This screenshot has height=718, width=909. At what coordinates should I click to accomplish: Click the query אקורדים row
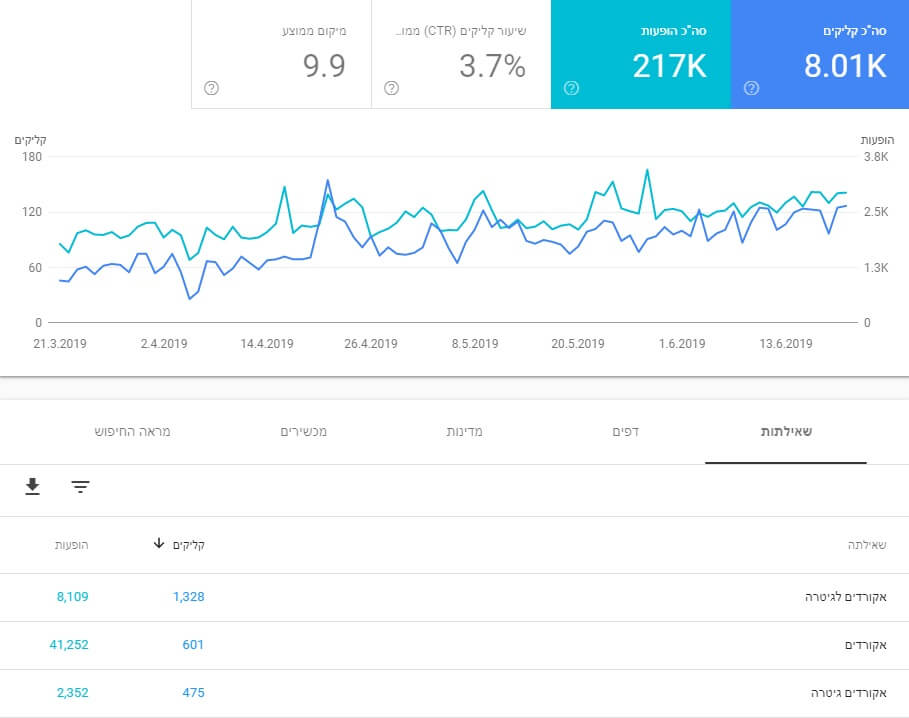454,646
